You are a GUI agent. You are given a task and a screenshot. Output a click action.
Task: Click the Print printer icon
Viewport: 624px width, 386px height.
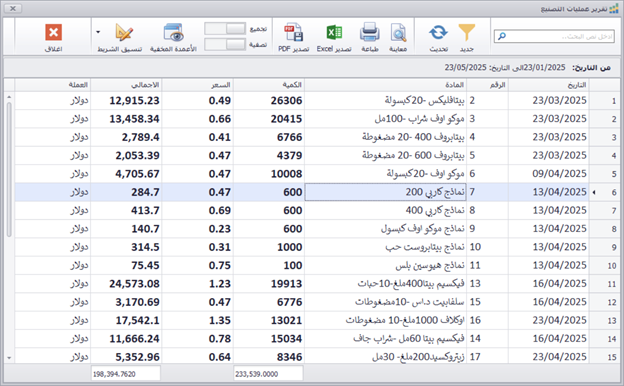pos(370,33)
